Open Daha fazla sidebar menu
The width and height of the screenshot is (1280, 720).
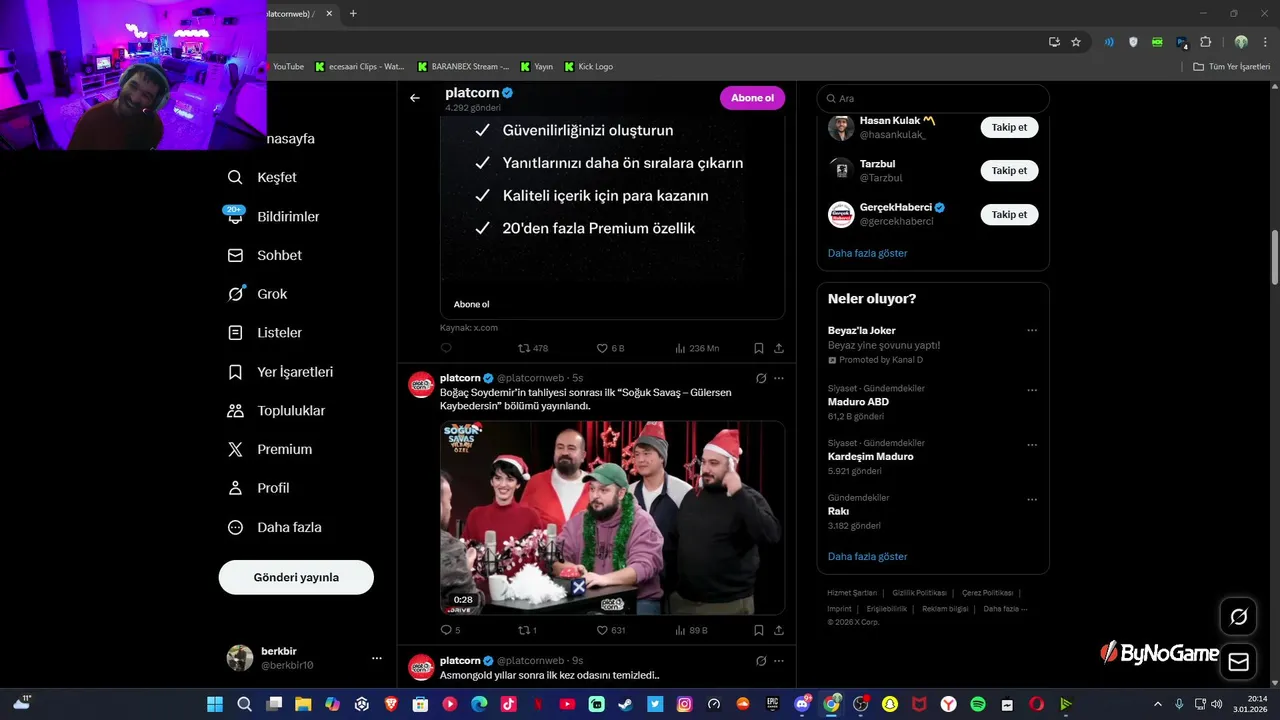[x=274, y=527]
